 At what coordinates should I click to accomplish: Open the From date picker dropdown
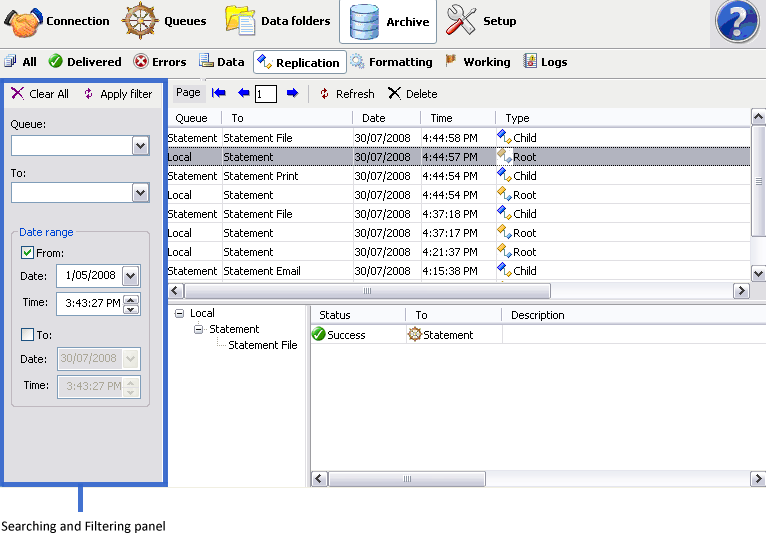click(x=130, y=276)
